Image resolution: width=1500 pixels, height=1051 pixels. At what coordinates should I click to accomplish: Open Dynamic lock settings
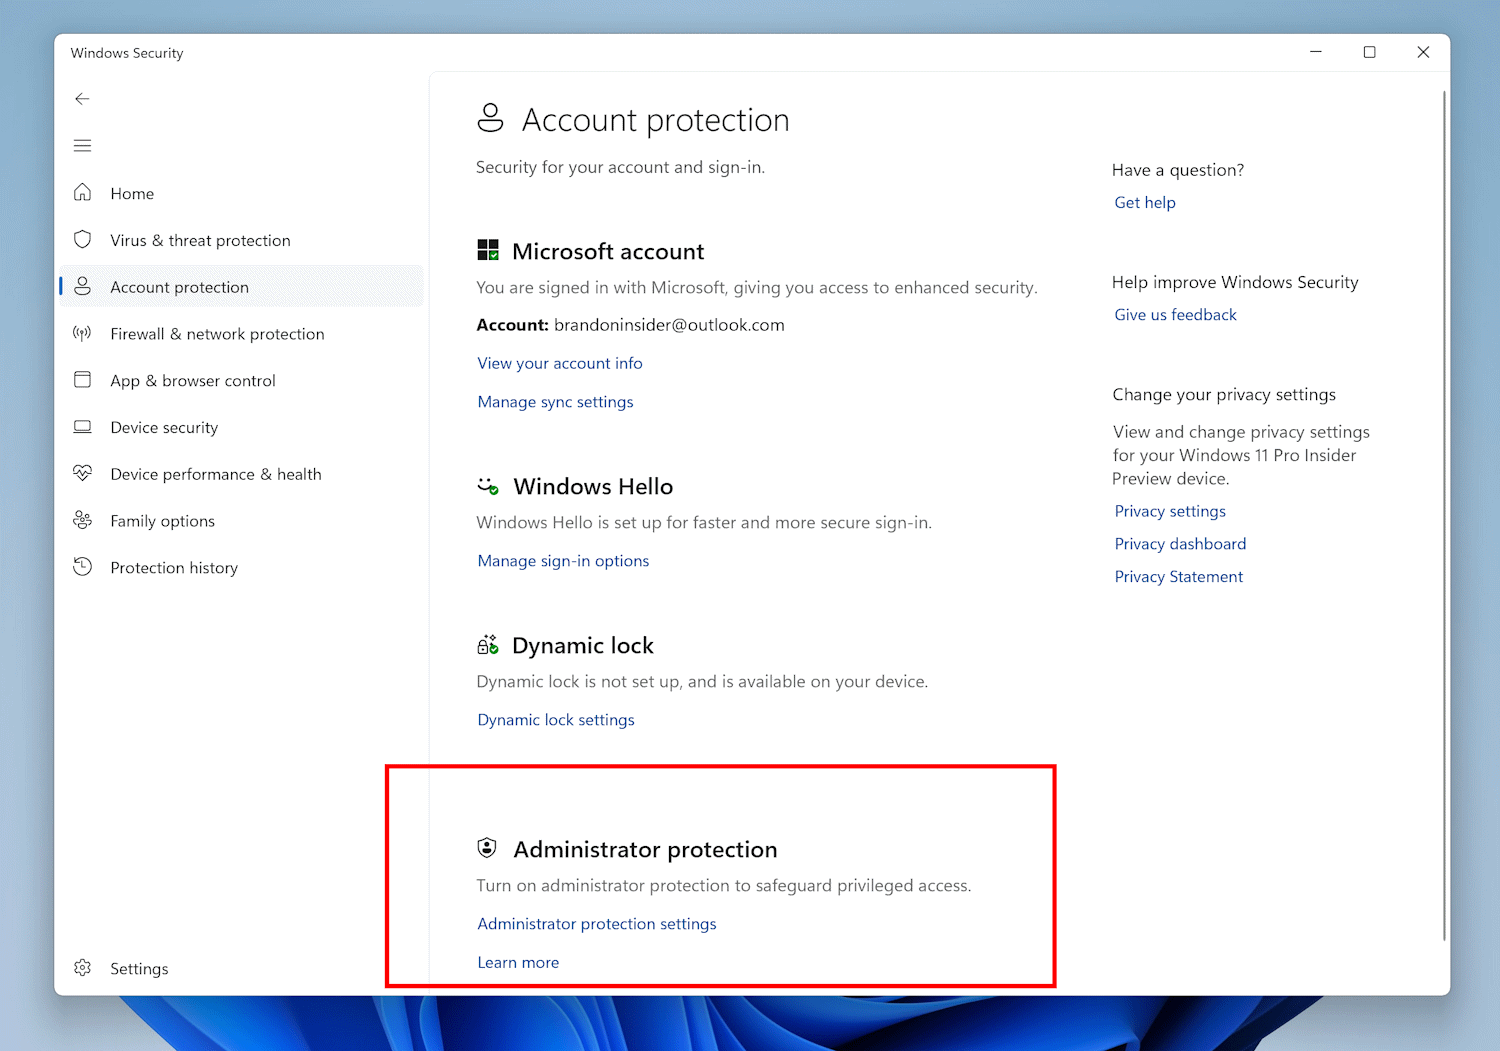coord(555,719)
